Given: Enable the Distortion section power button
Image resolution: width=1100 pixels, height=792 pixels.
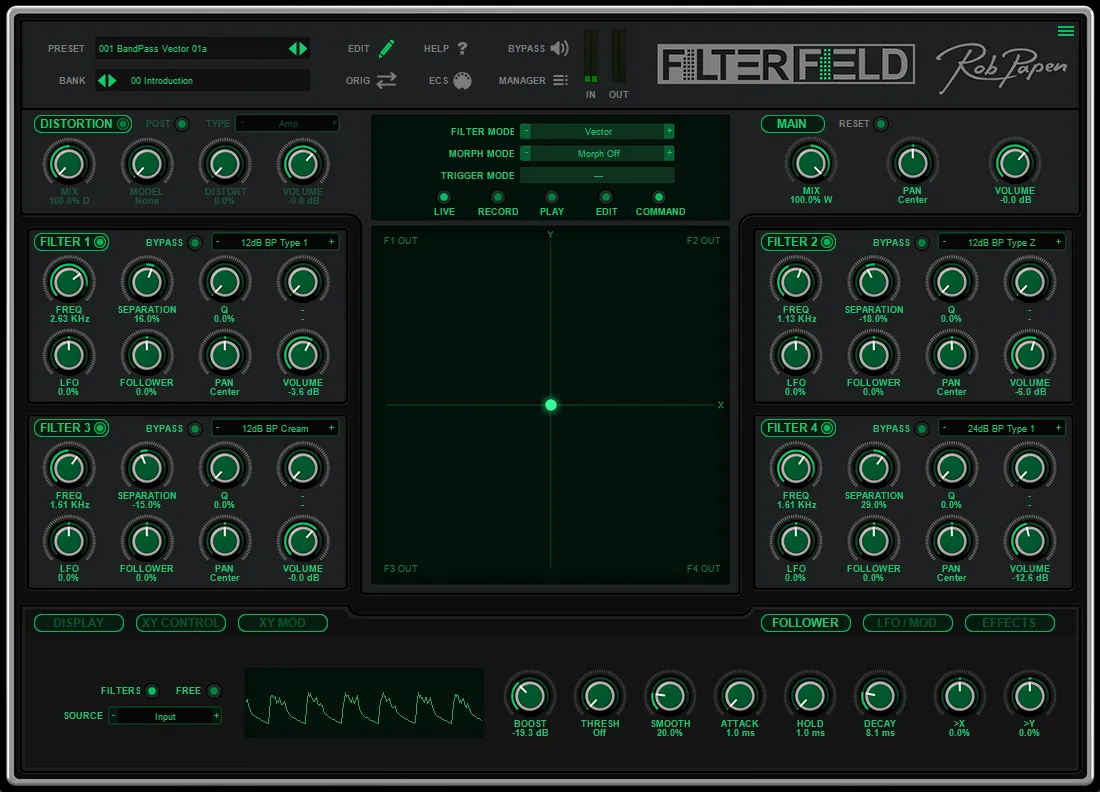Looking at the screenshot, I should click(x=123, y=124).
